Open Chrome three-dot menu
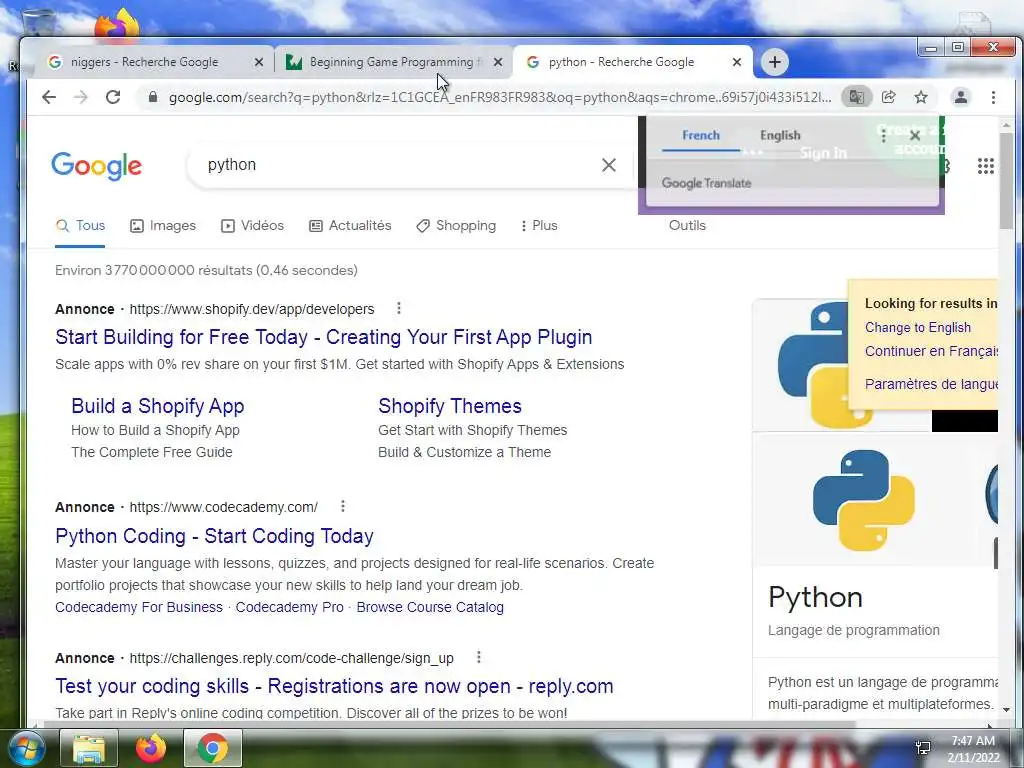This screenshot has height=768, width=1024. pyautogui.click(x=993, y=97)
